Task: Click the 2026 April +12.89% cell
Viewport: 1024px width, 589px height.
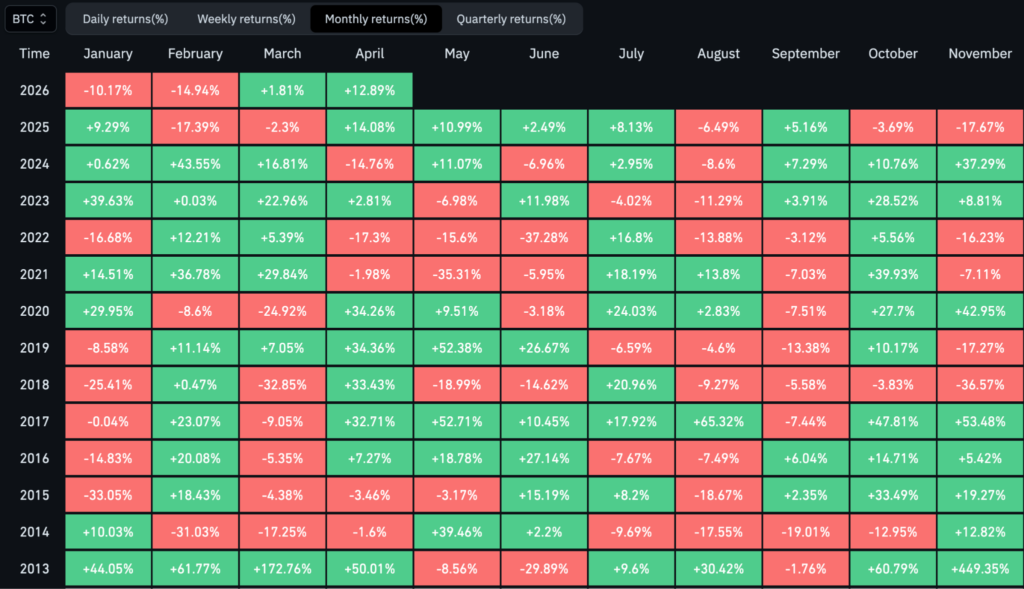Action: click(370, 90)
